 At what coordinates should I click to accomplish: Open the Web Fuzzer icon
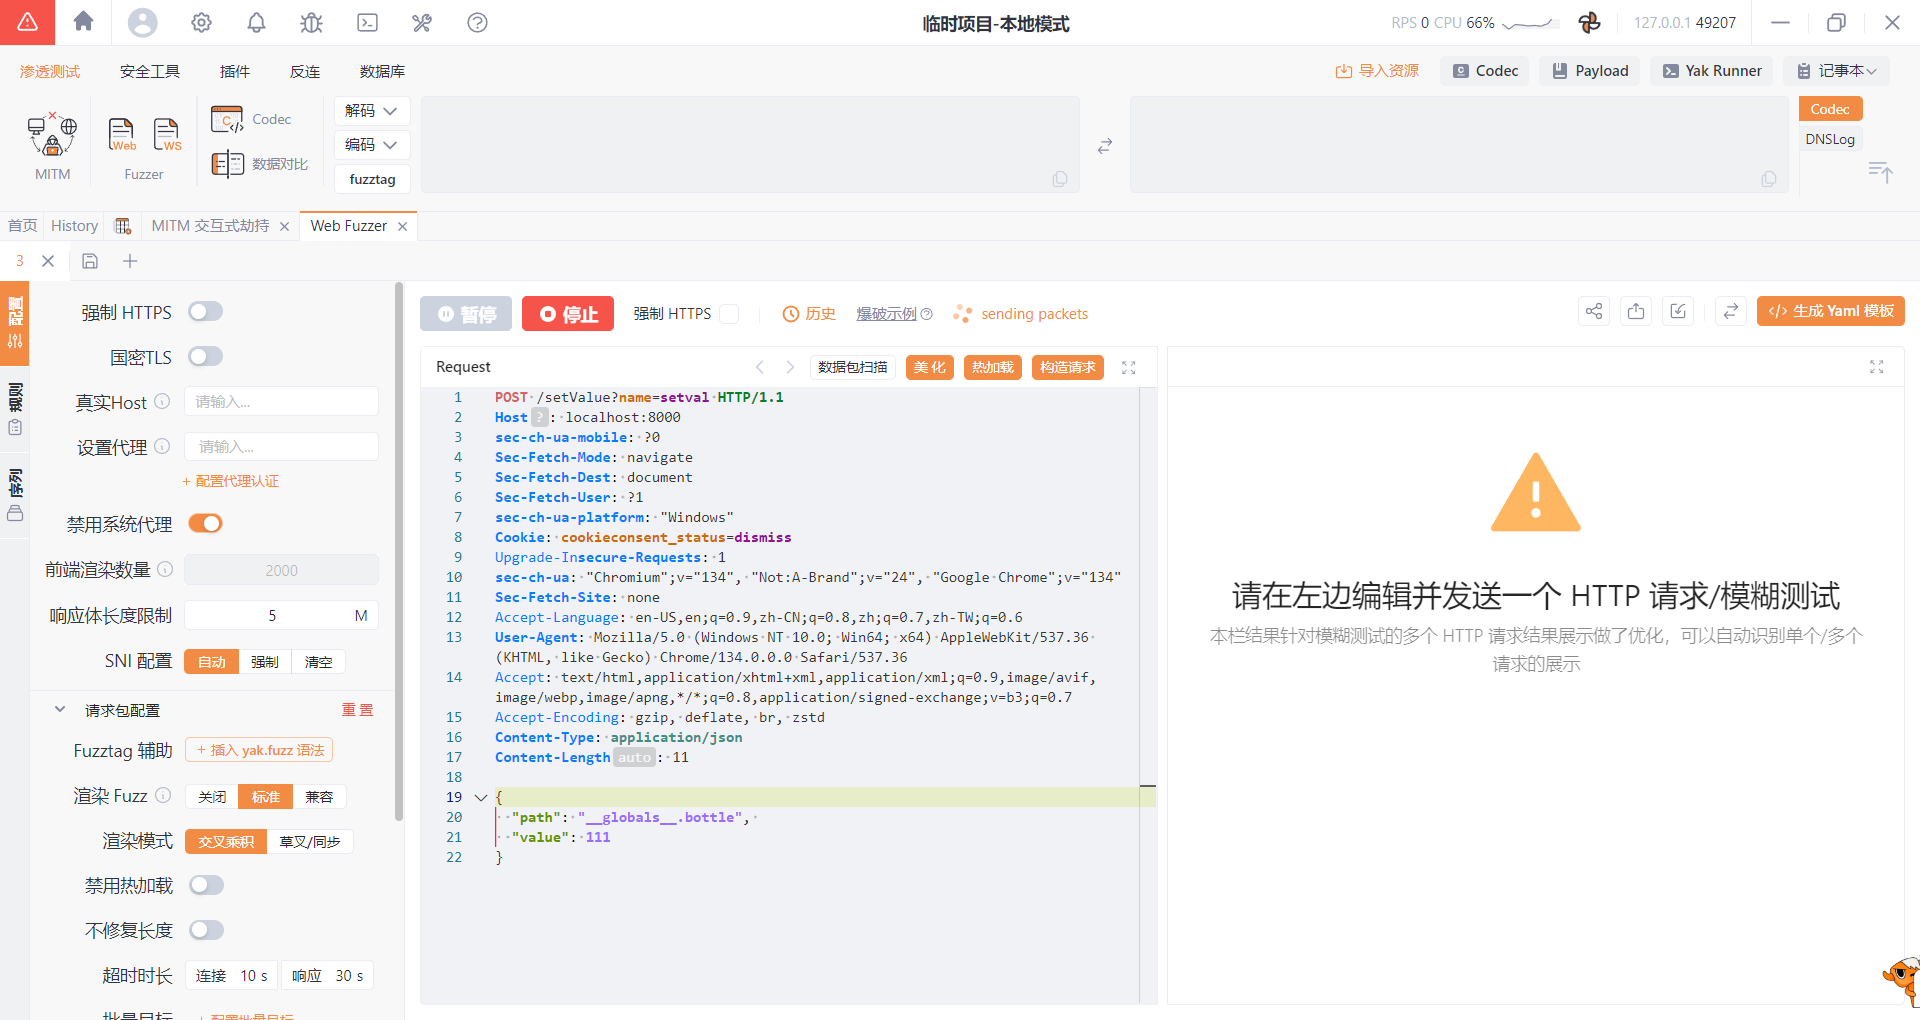point(121,134)
